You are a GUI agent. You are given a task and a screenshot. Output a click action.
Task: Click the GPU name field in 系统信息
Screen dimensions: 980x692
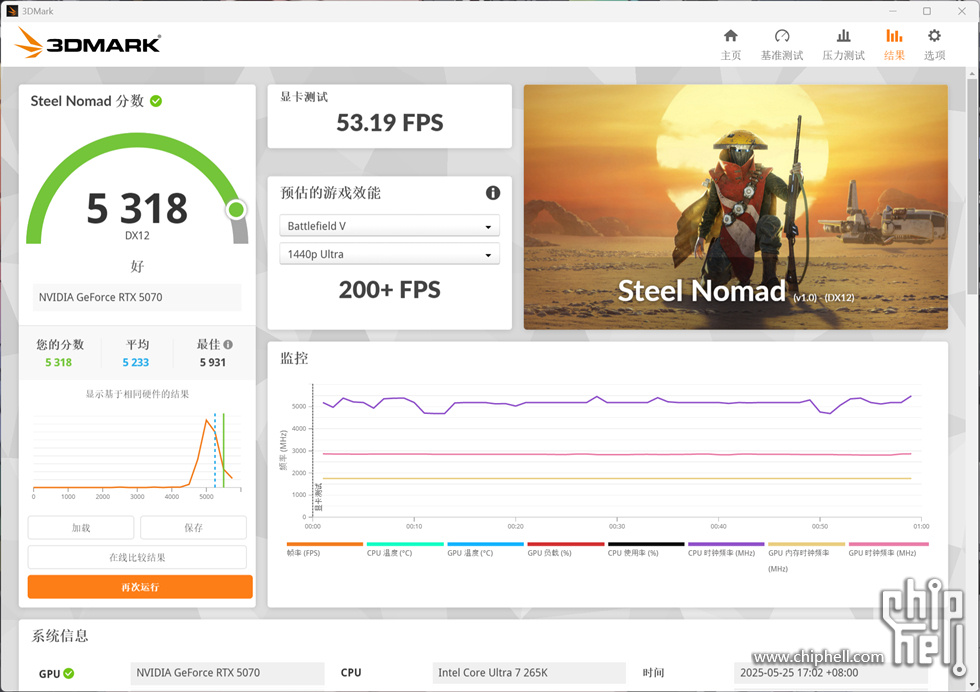click(x=228, y=673)
